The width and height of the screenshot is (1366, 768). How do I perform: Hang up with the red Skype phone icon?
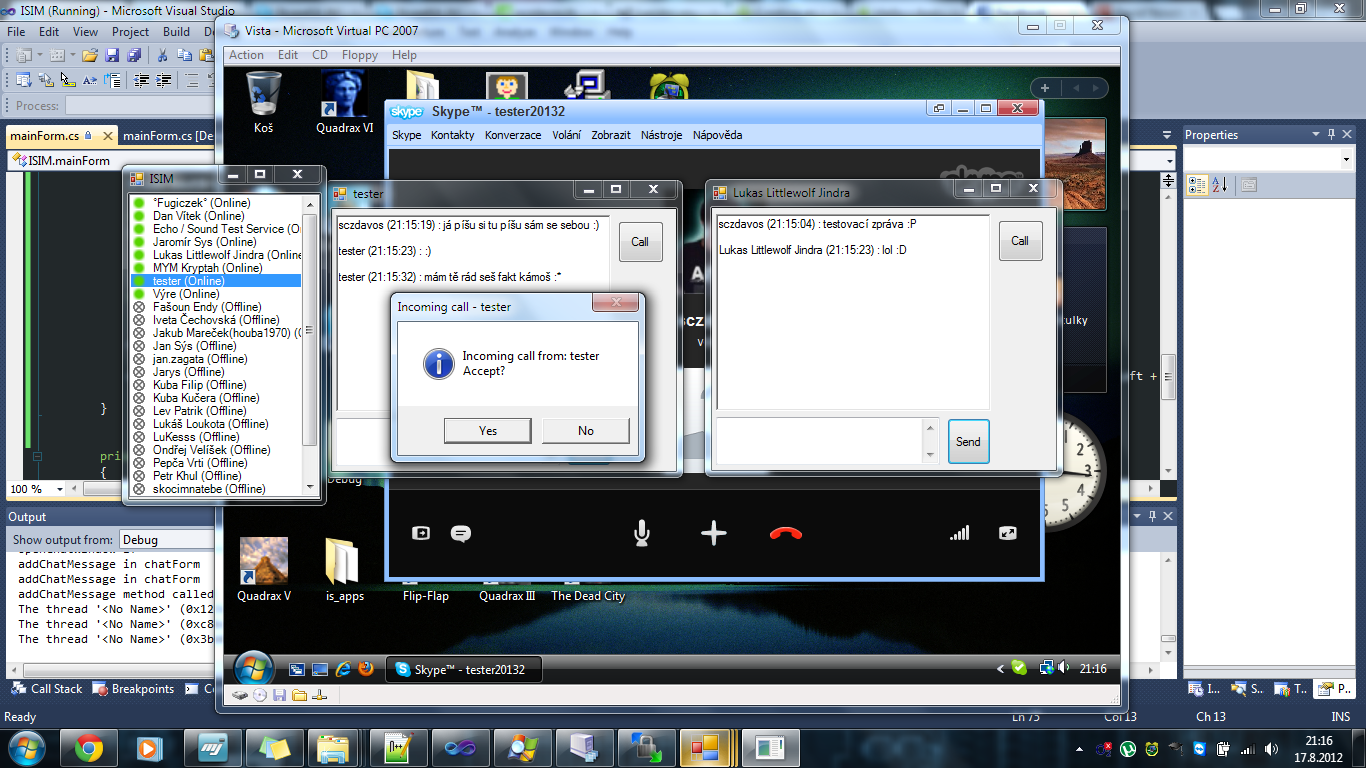click(786, 534)
